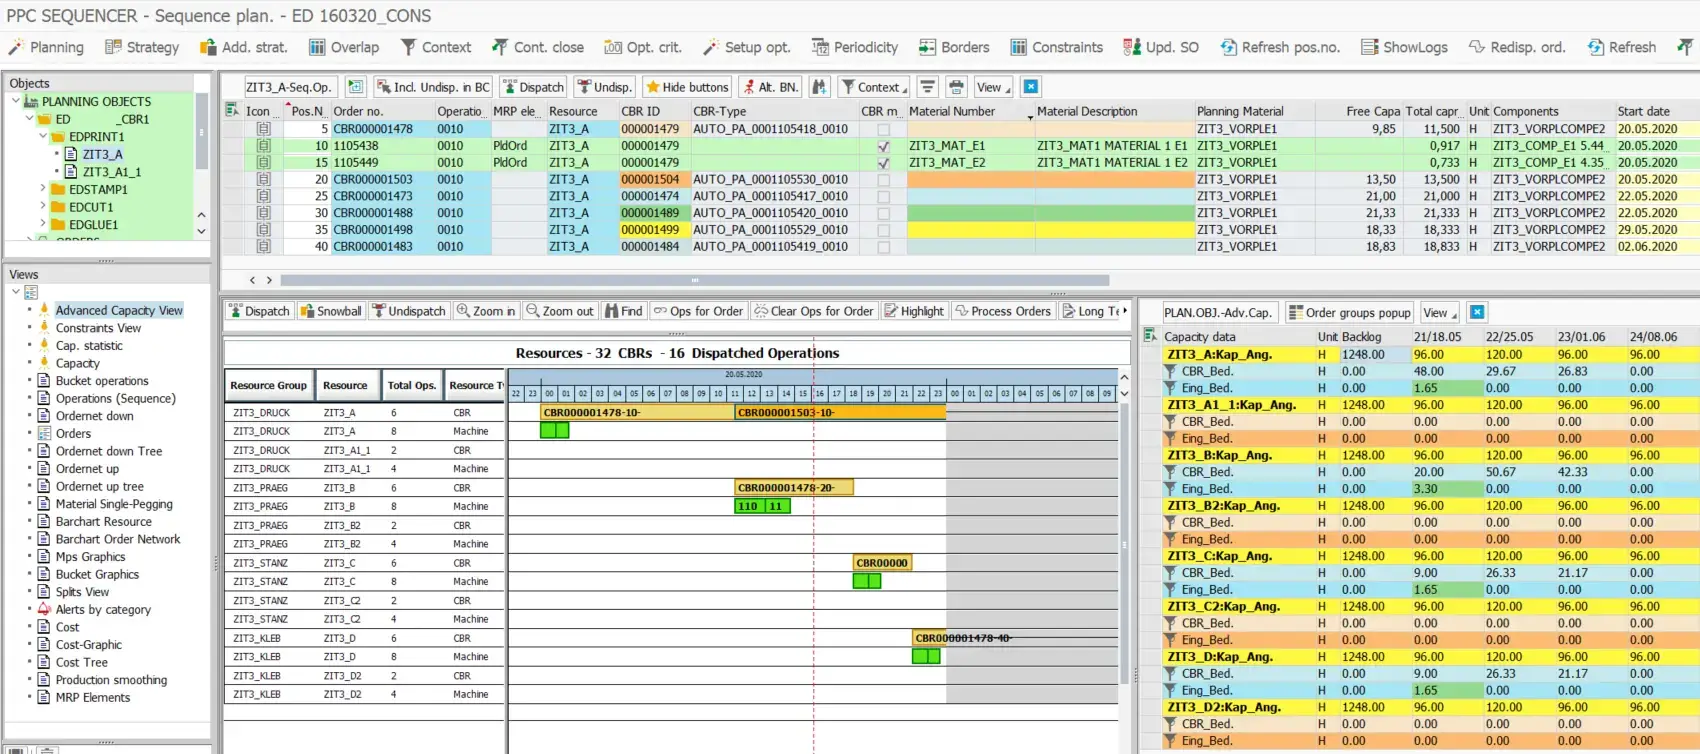Select the Barchart Order Network view
The height and width of the screenshot is (754, 1700).
[118, 539]
